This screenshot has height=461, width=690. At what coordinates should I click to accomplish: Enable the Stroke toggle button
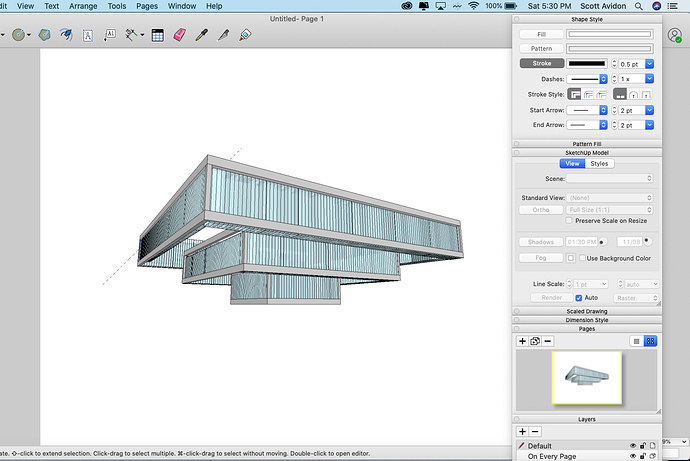(x=540, y=63)
